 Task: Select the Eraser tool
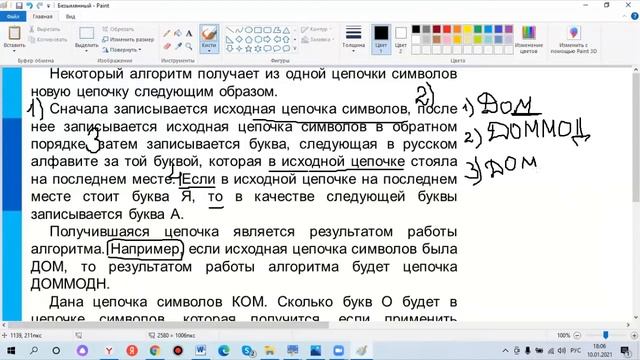click(x=167, y=47)
